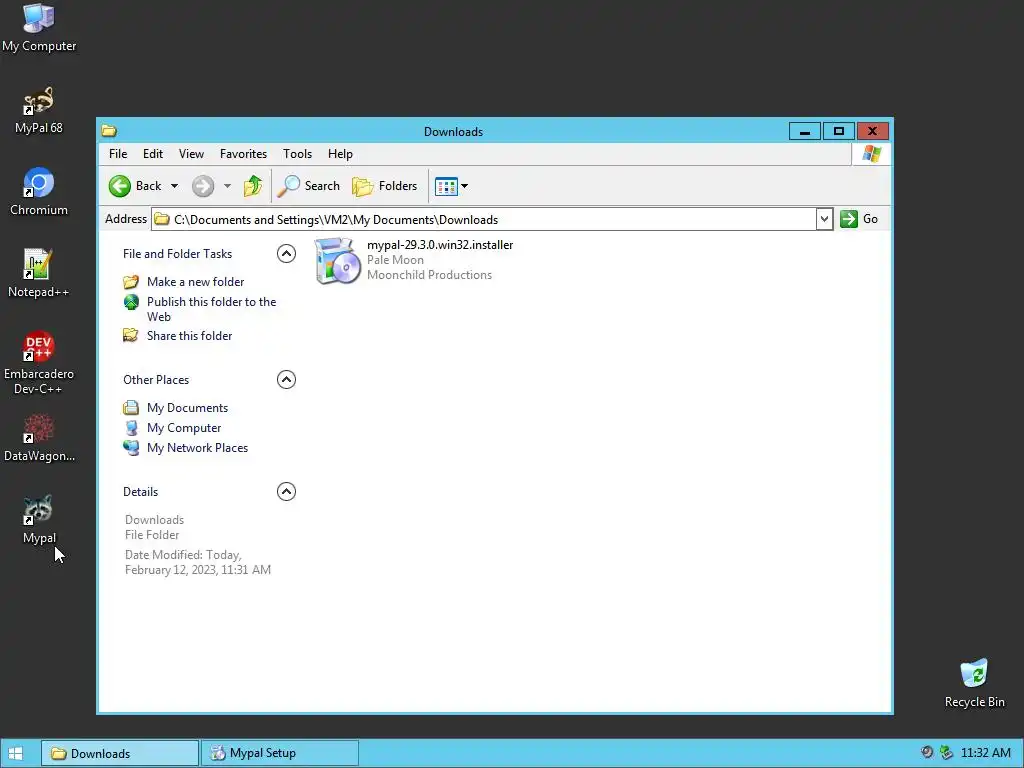Go up one folder level

point(253,186)
